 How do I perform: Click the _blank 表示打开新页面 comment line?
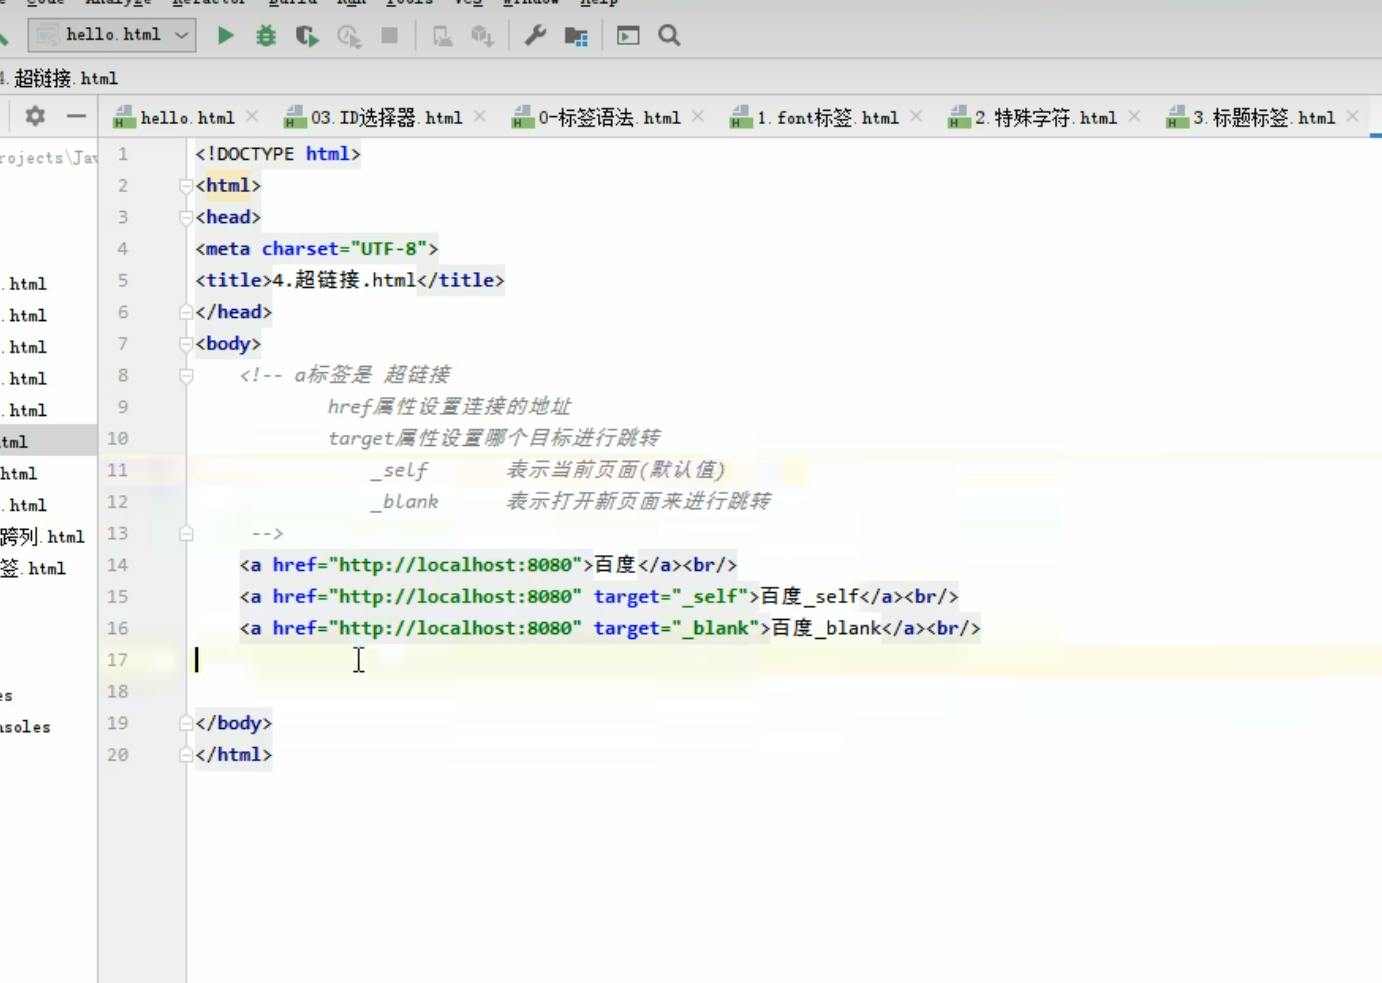571,502
